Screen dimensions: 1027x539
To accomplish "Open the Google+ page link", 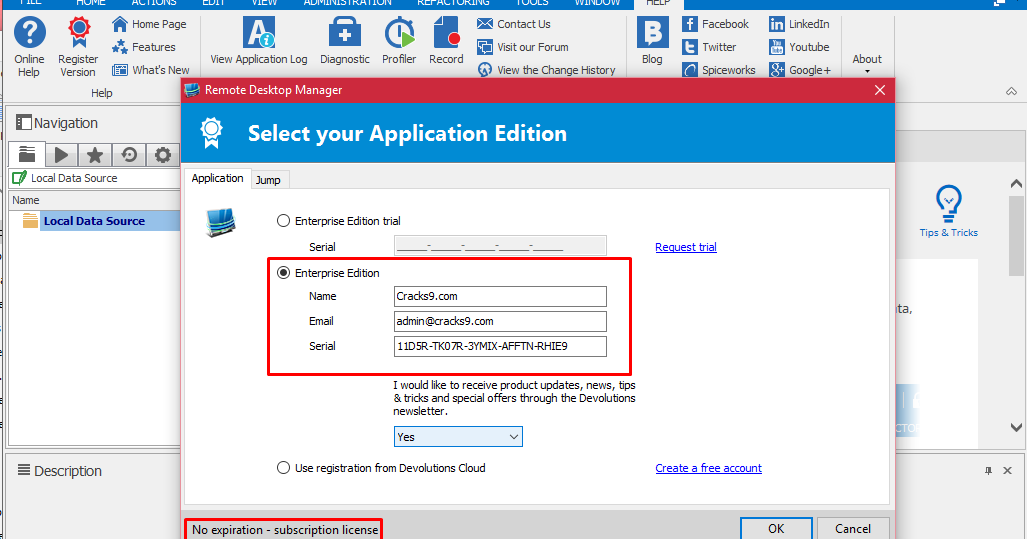I will [x=800, y=70].
